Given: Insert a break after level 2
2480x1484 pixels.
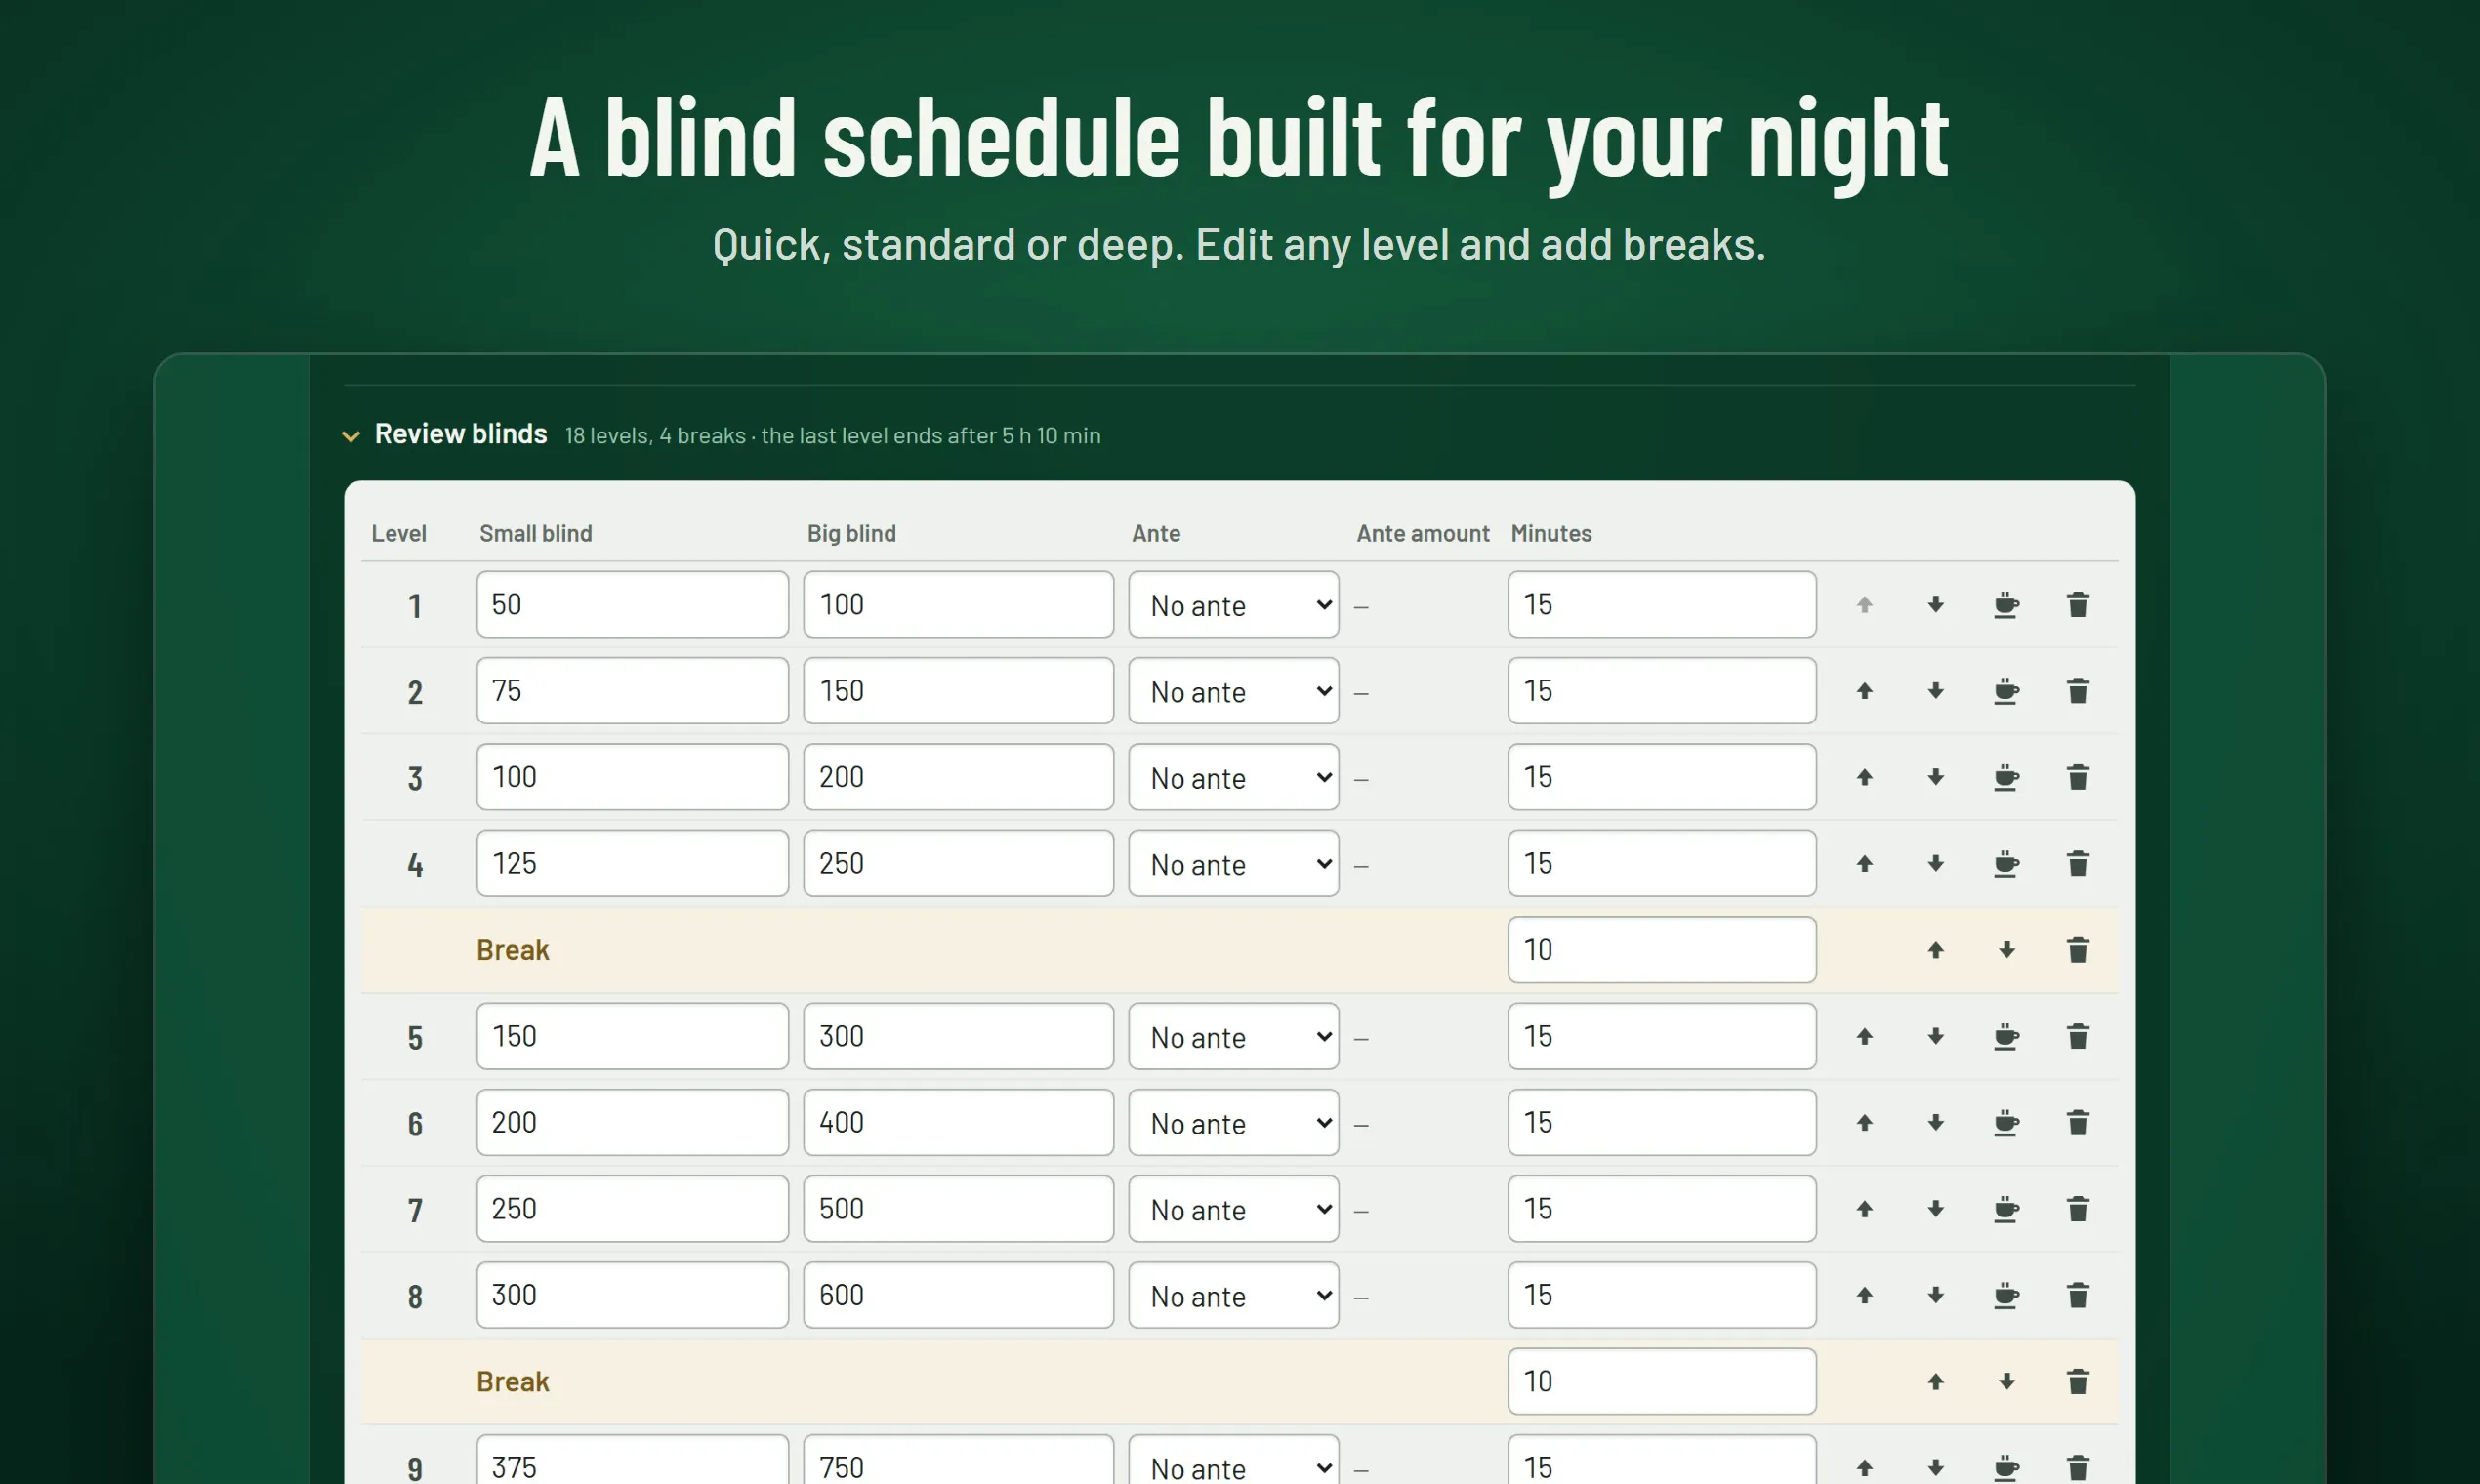Looking at the screenshot, I should [2006, 691].
